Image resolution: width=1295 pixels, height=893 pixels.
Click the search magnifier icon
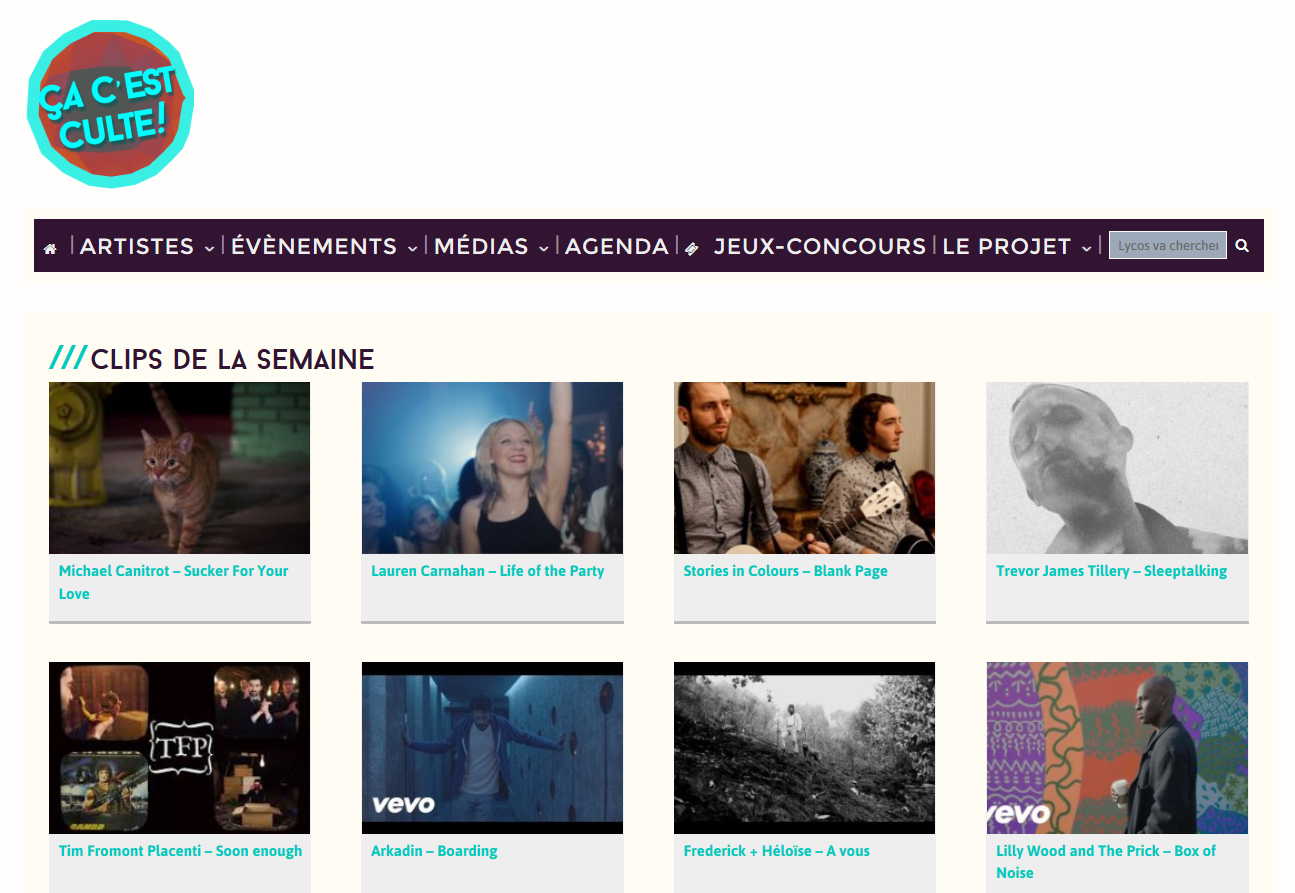[1242, 245]
